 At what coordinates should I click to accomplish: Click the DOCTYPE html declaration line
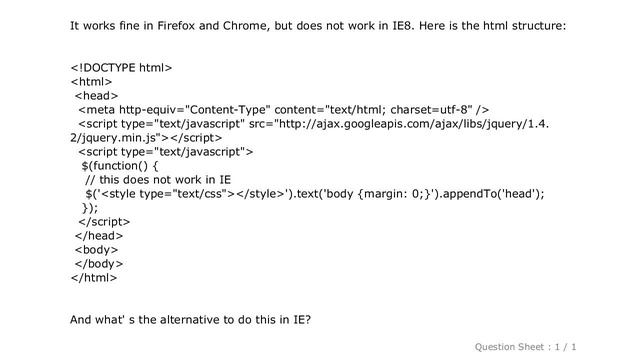(x=121, y=68)
